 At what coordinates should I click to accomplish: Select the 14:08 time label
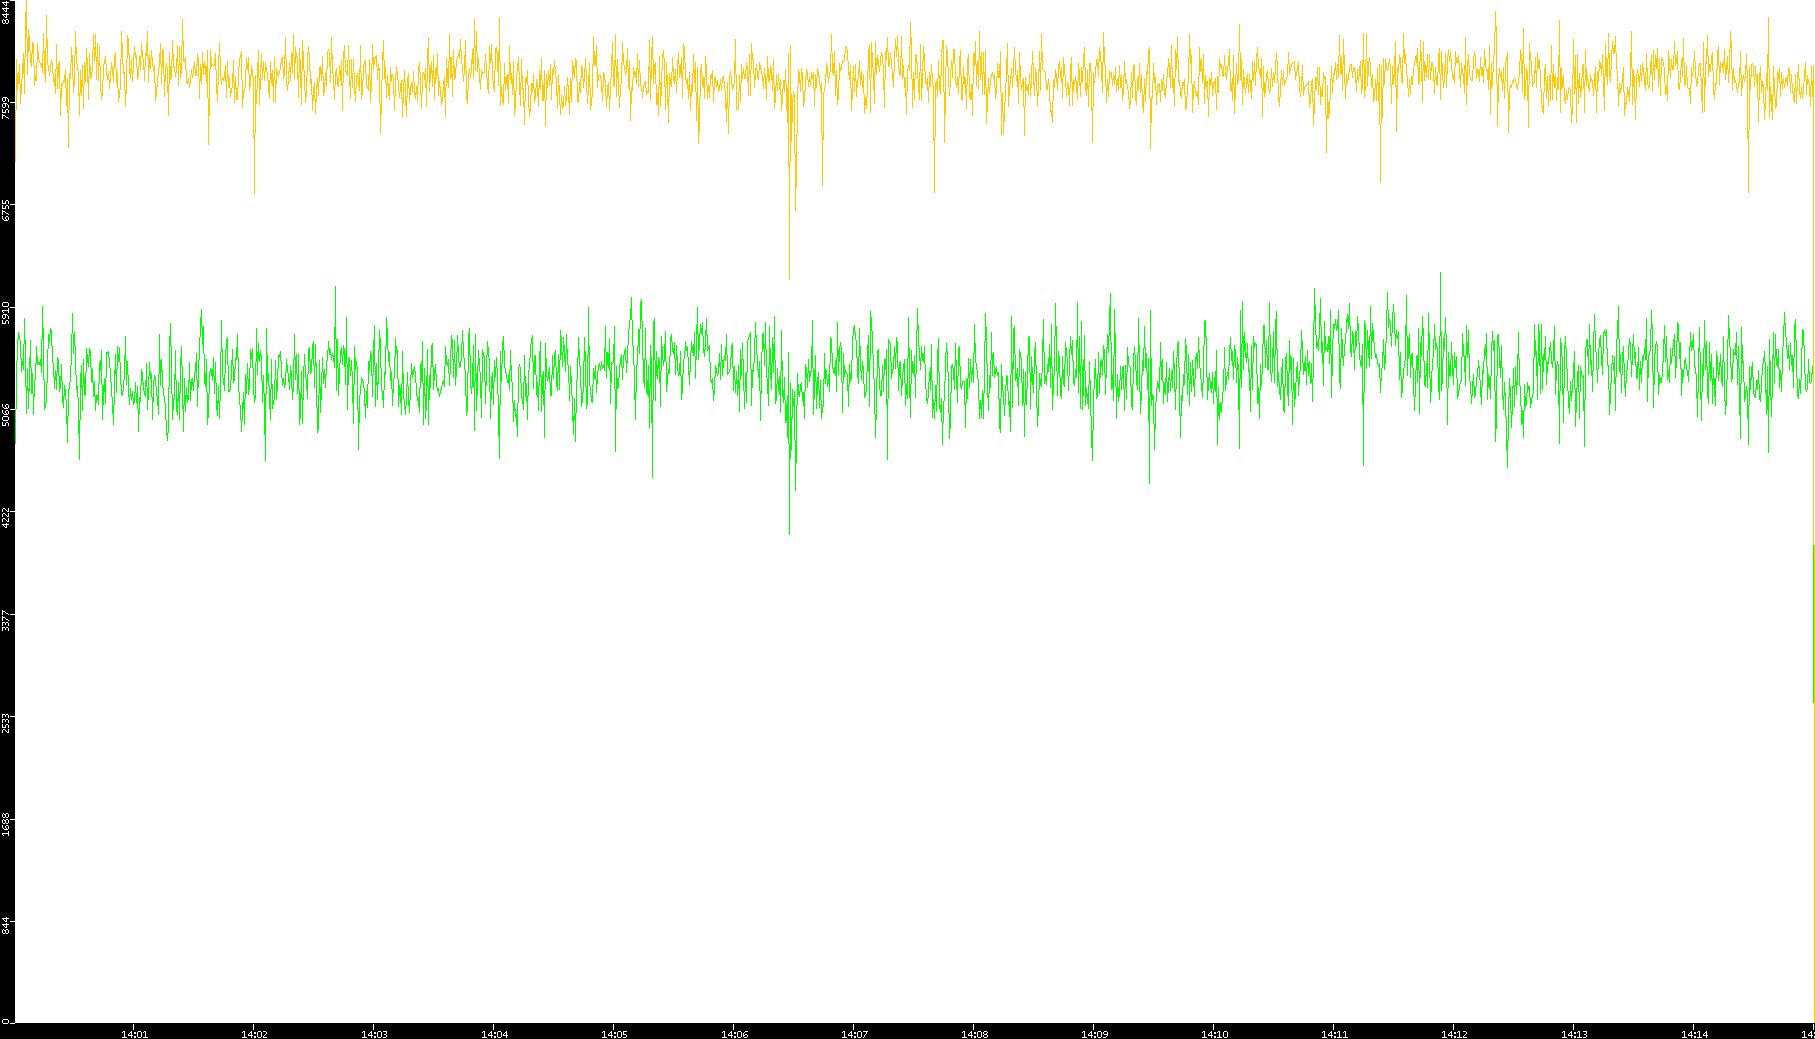tap(974, 1034)
